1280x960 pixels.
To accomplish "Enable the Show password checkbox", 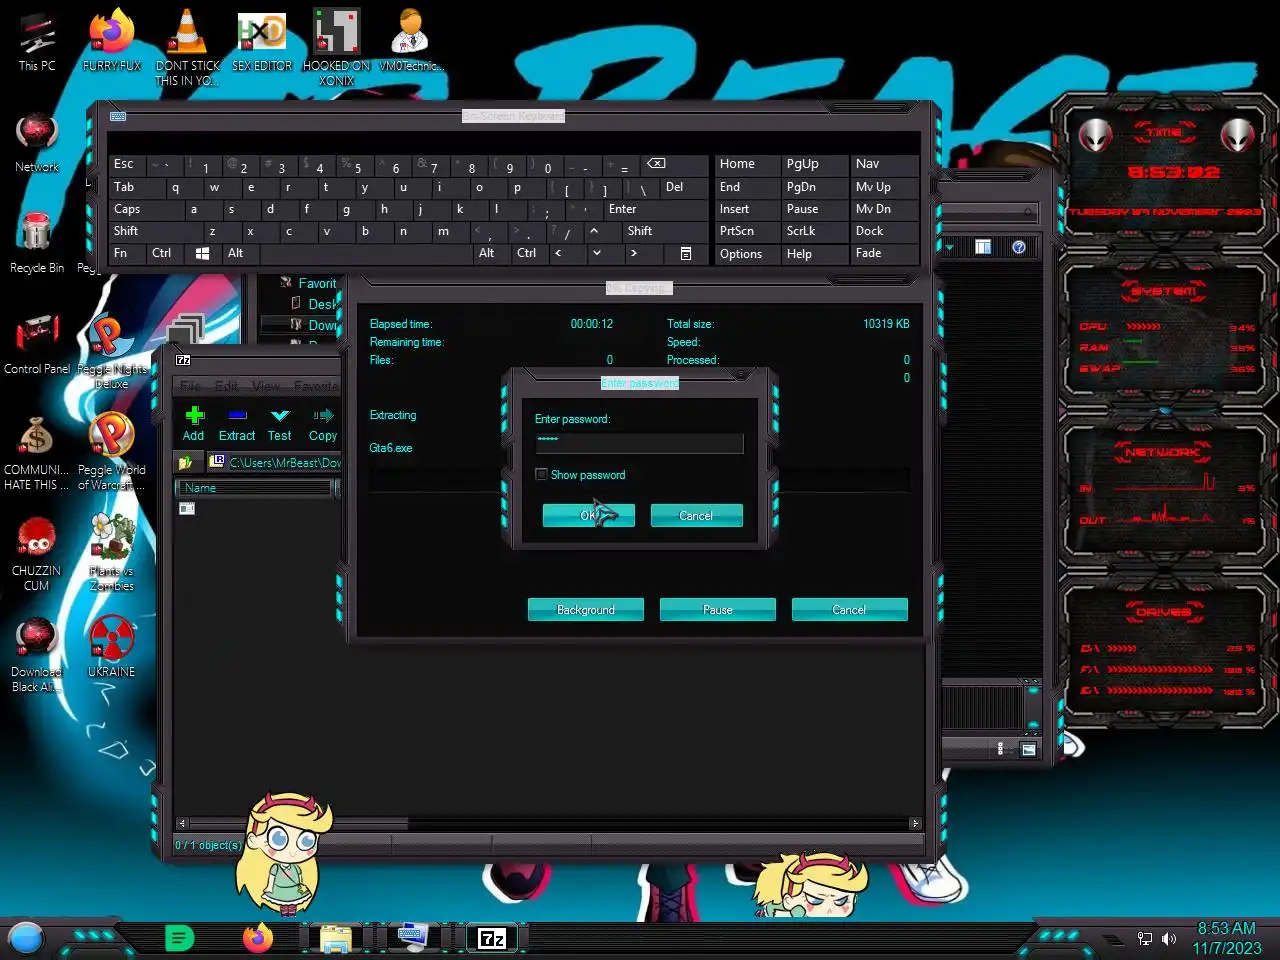I will coord(541,475).
